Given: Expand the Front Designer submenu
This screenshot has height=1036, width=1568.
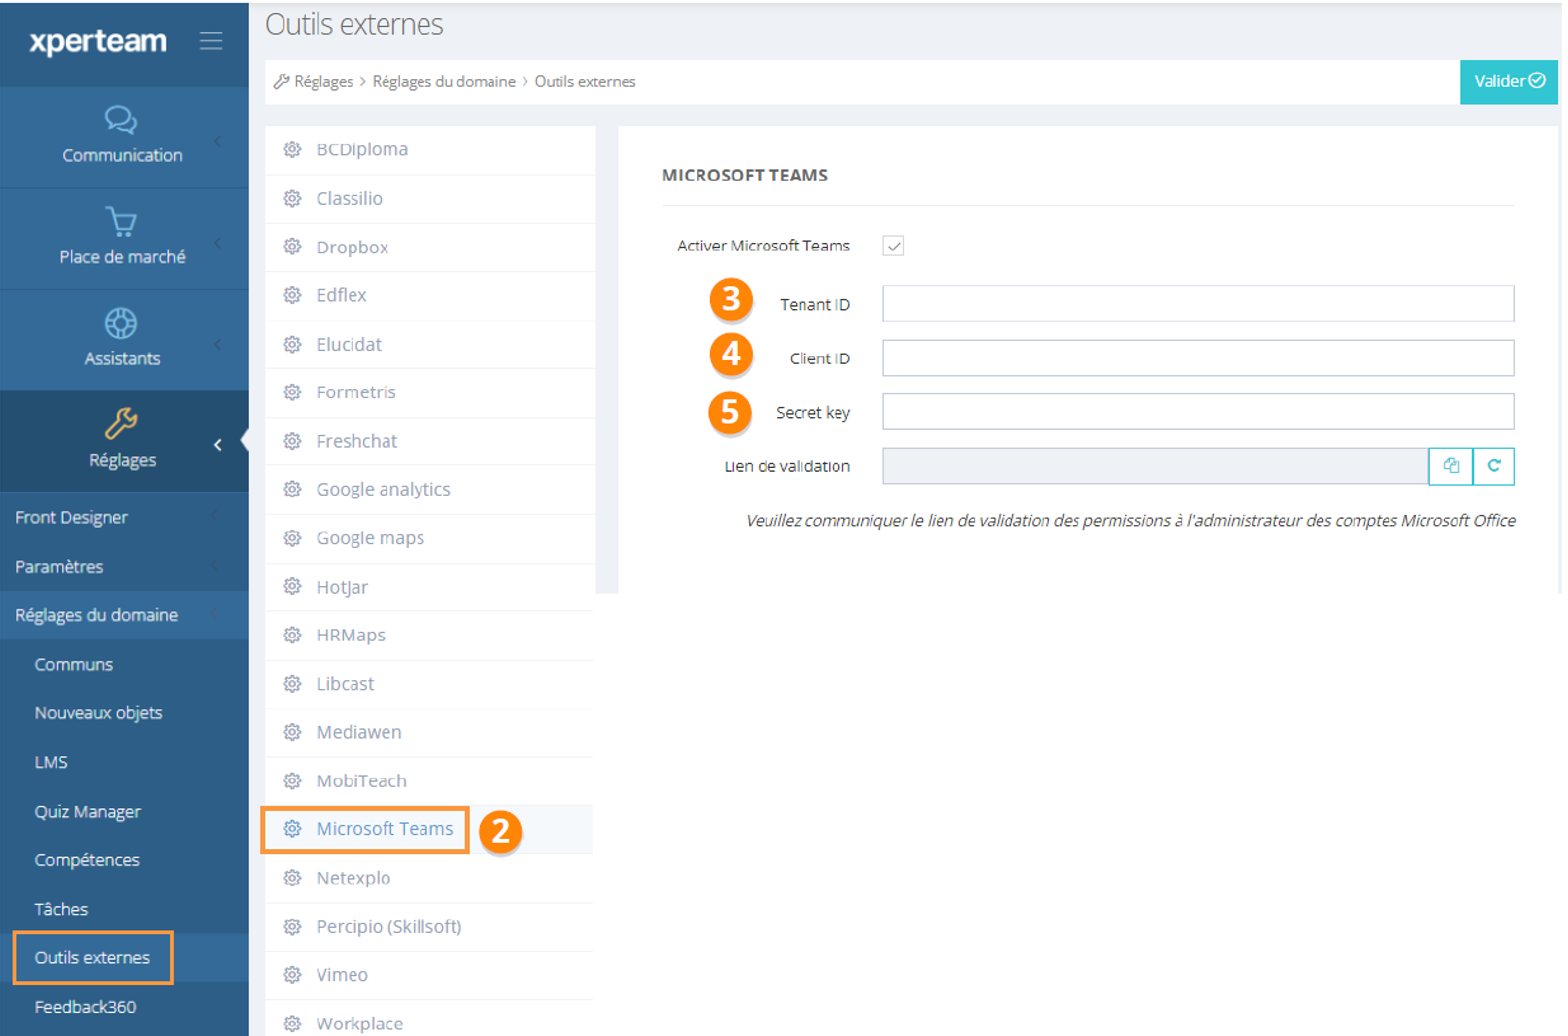Looking at the screenshot, I should tap(72, 517).
